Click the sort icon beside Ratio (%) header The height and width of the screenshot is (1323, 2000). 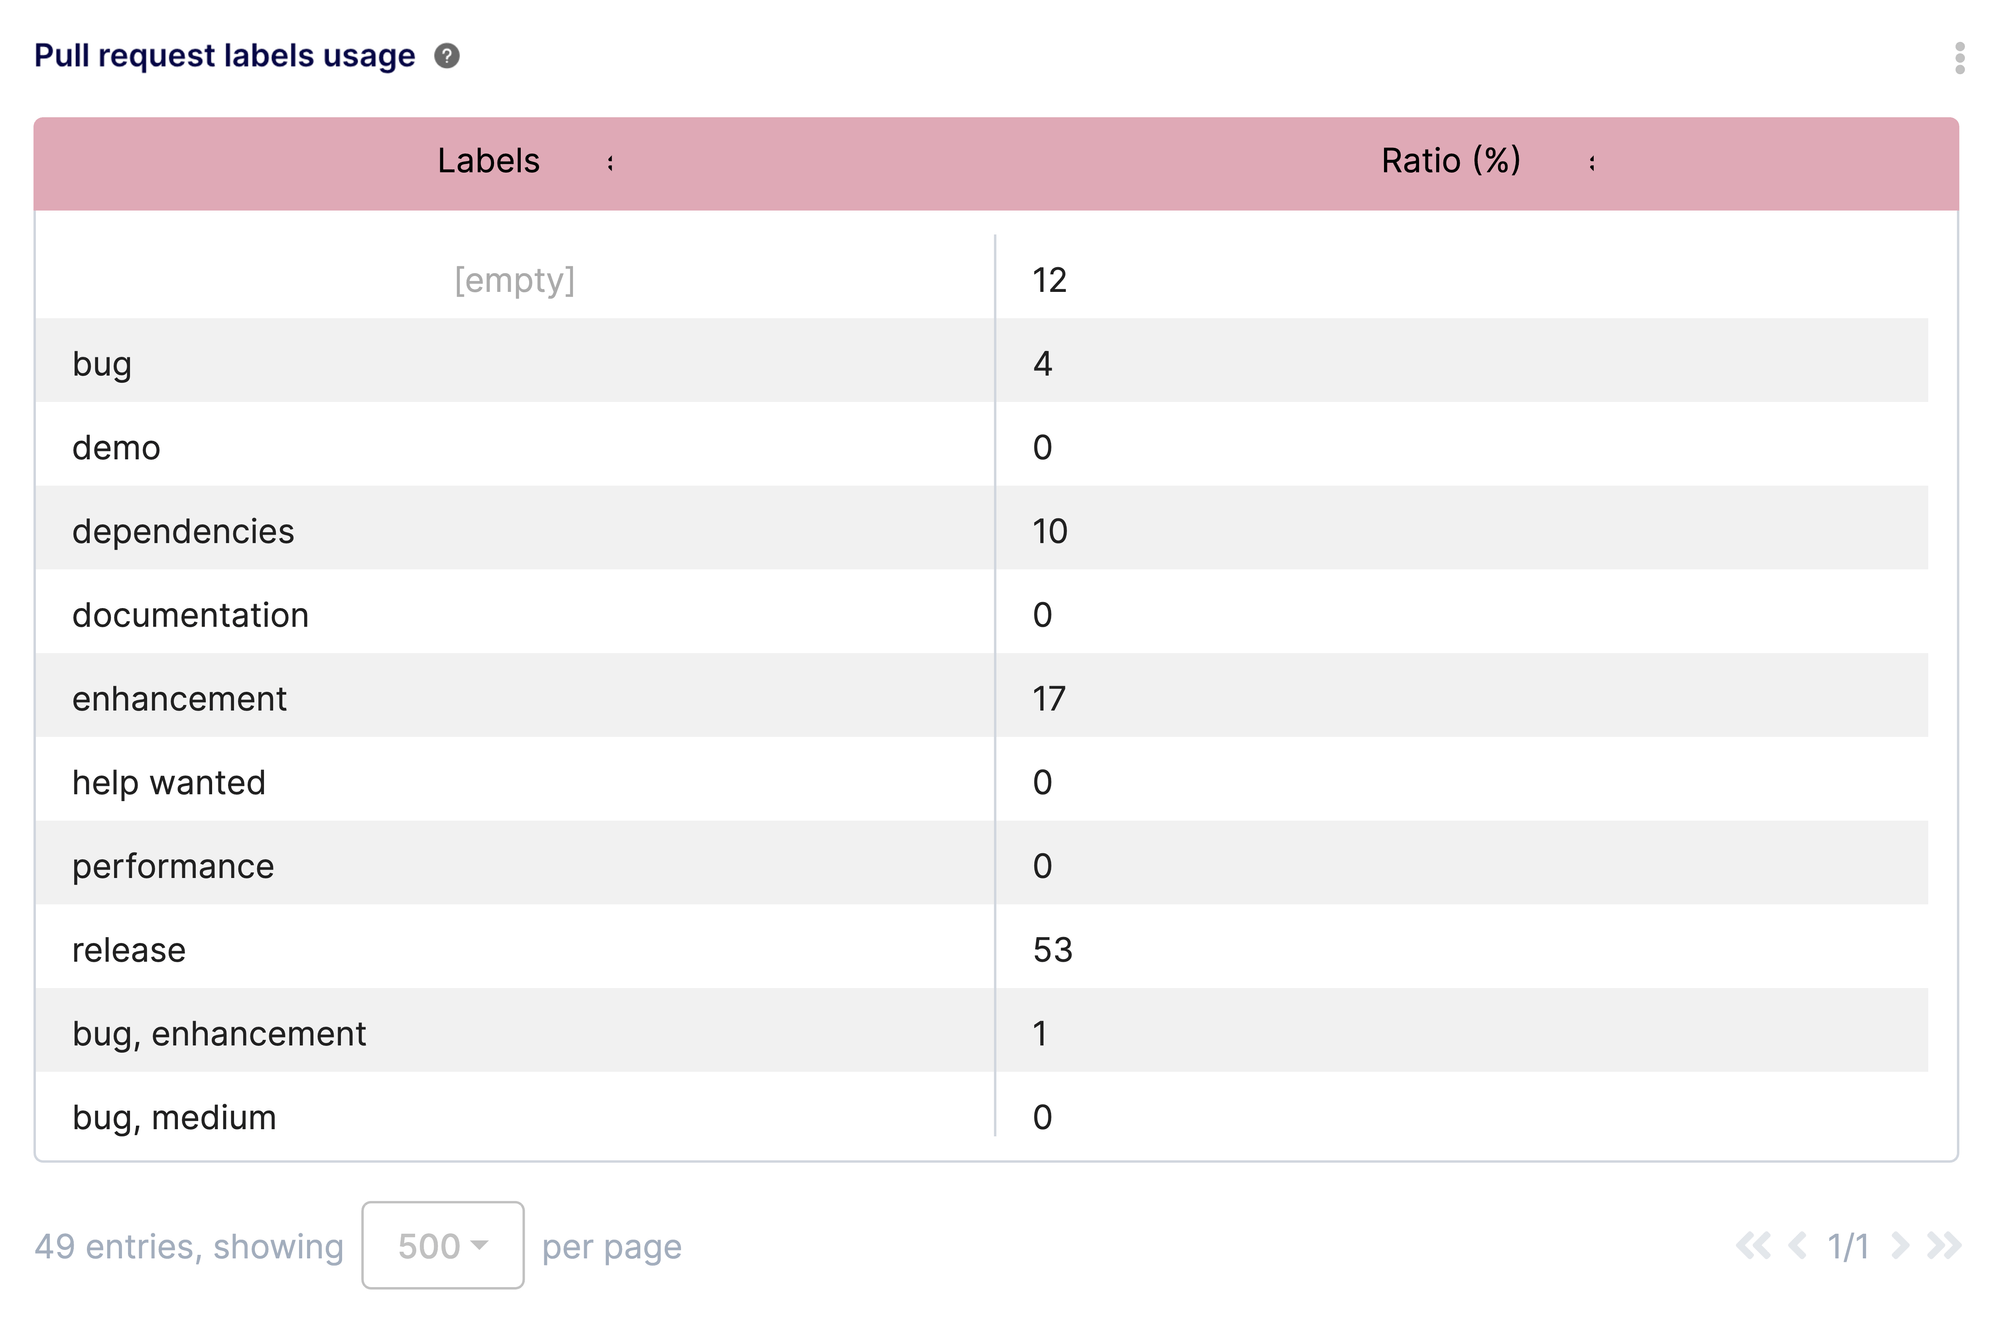(x=1590, y=162)
